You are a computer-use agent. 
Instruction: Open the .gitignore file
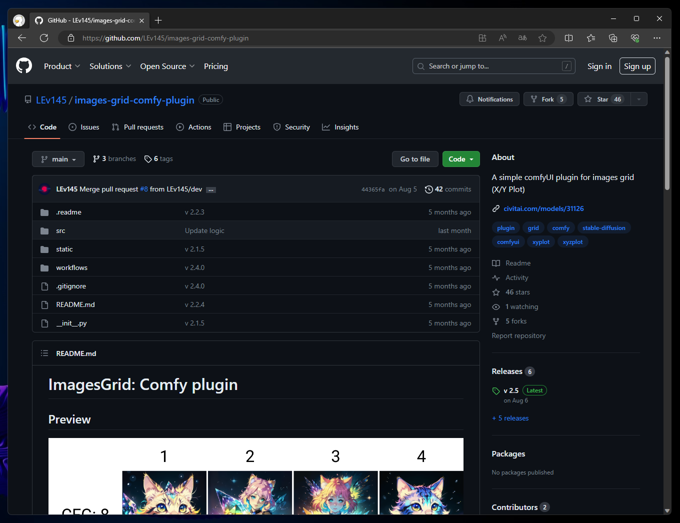pos(71,286)
